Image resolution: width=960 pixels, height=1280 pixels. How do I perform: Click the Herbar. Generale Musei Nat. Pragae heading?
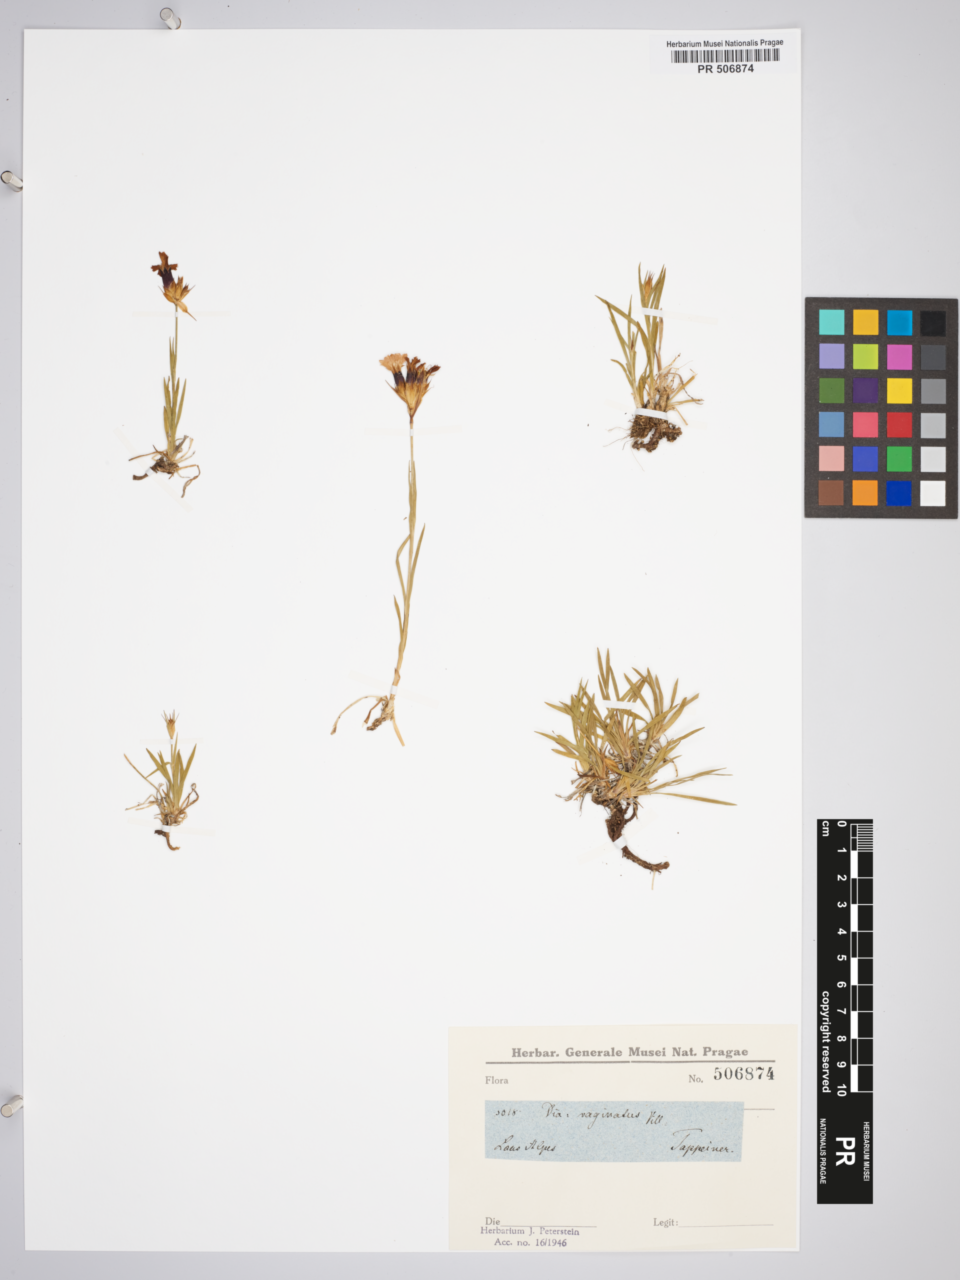tap(629, 1052)
